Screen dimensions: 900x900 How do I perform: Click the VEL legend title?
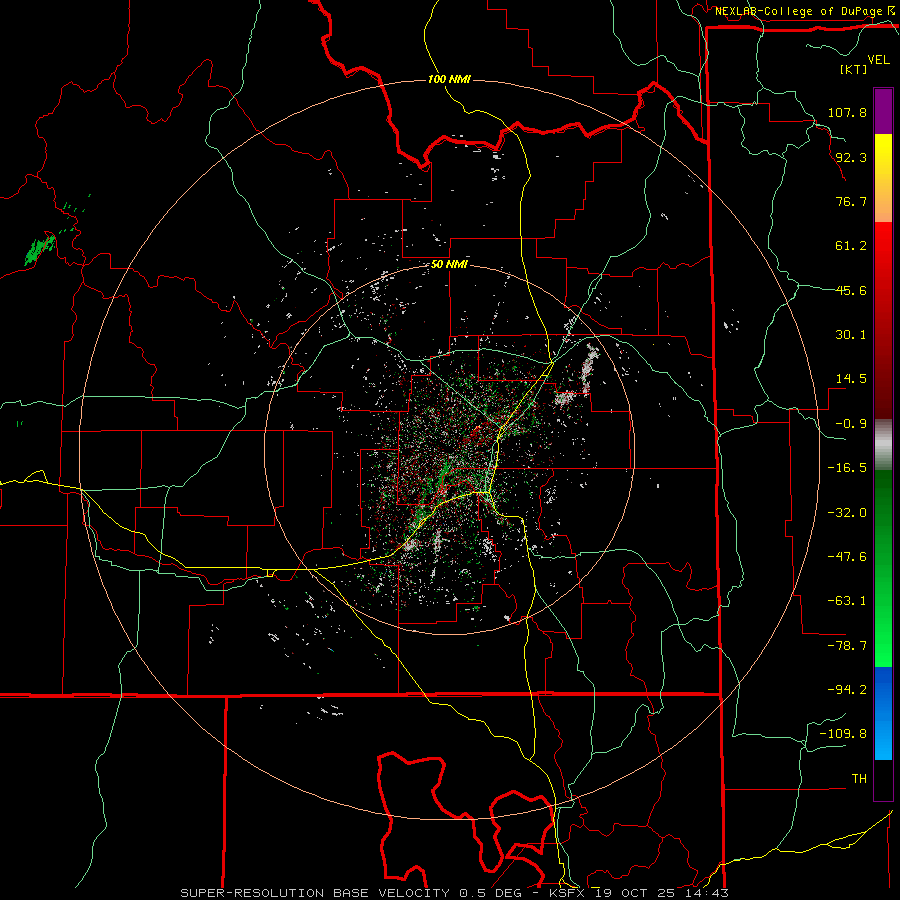click(878, 59)
